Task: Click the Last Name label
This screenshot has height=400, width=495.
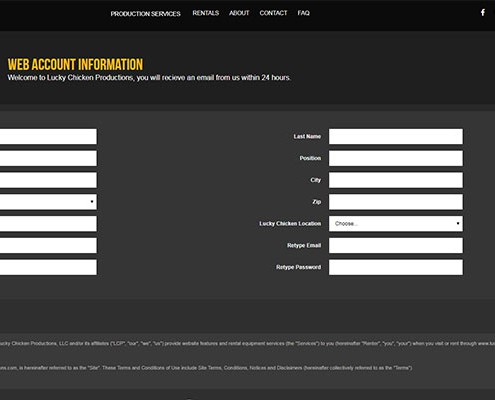Action: click(307, 136)
